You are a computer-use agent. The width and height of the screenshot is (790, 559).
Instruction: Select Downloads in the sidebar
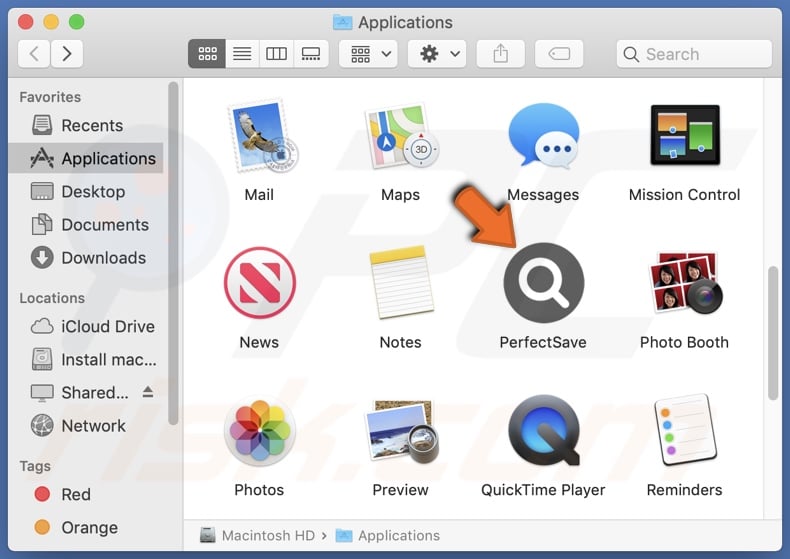pos(87,258)
